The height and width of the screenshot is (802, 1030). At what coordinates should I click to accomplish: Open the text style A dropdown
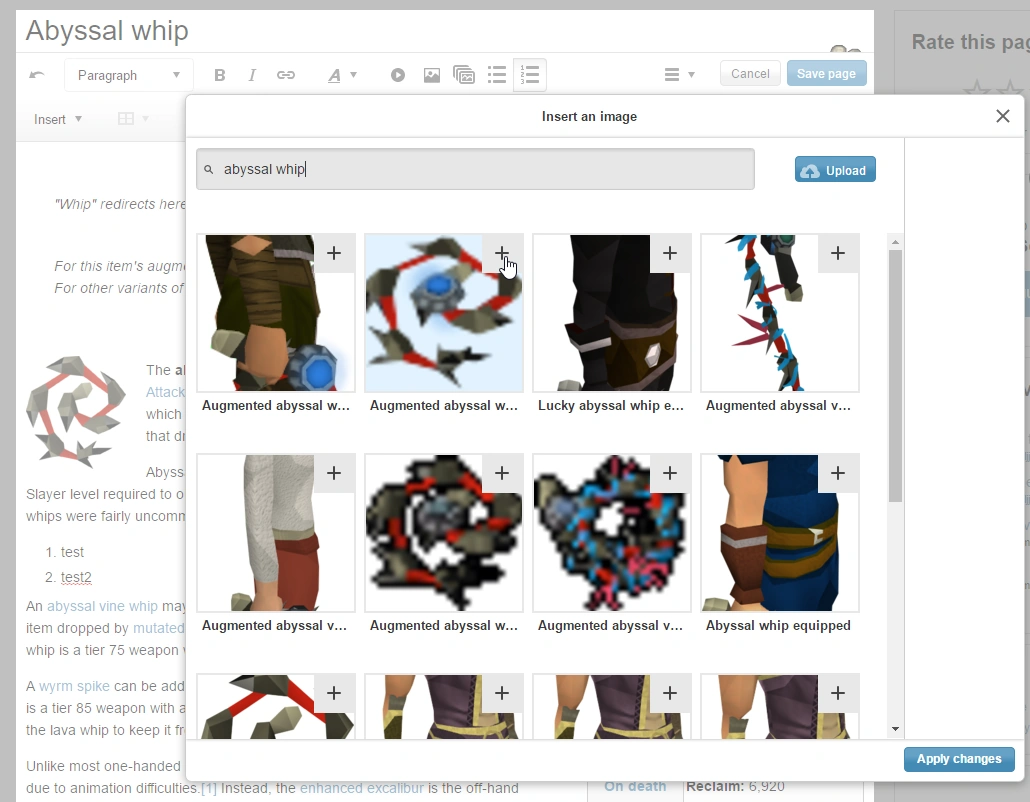click(342, 75)
